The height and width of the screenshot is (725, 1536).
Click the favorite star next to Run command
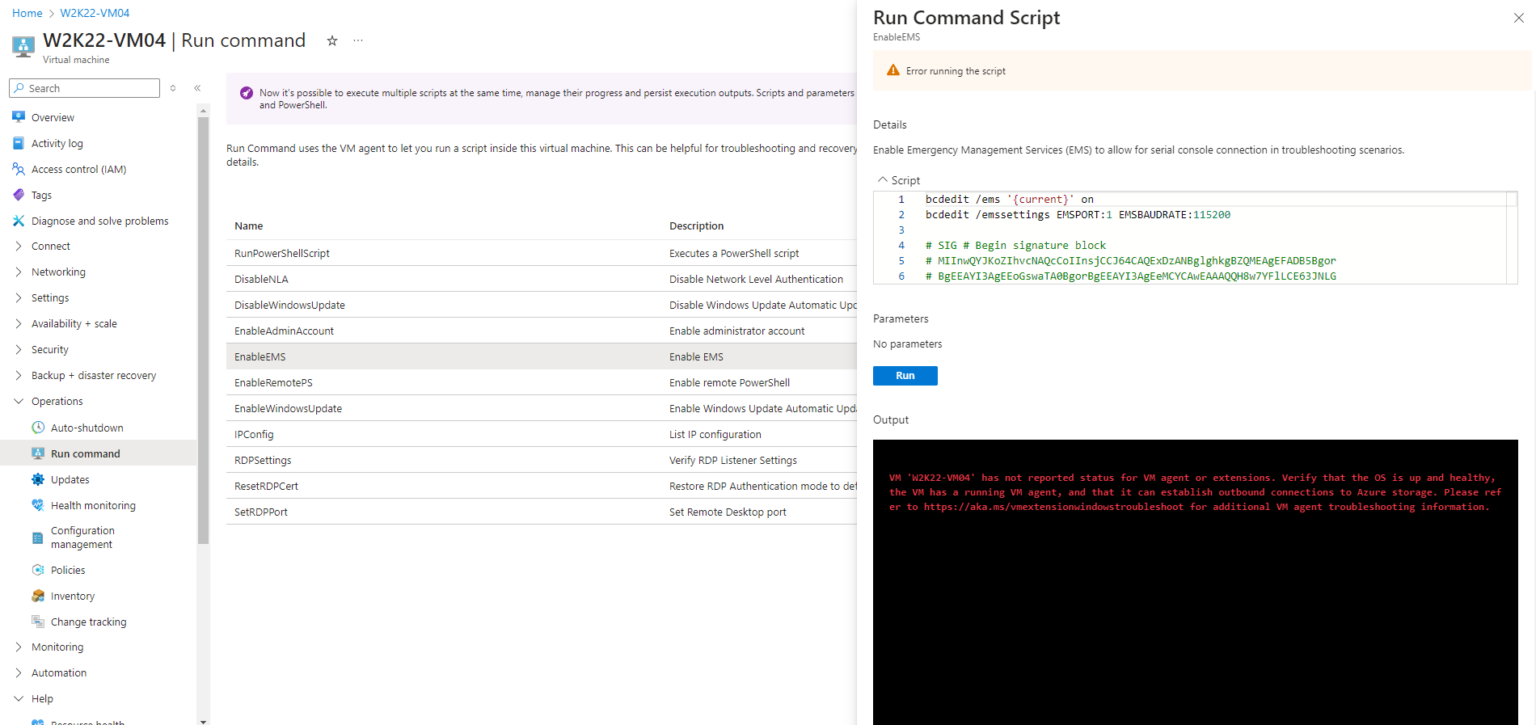pyautogui.click(x=331, y=40)
